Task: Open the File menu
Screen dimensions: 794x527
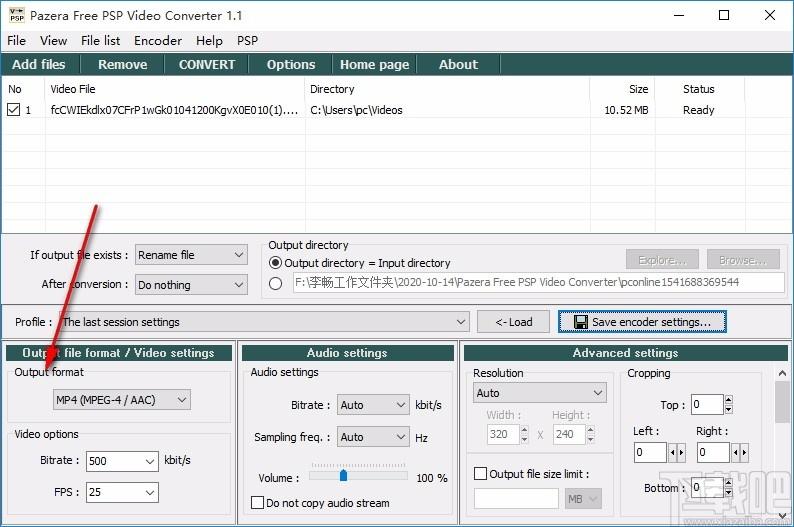Action: pyautogui.click(x=16, y=40)
